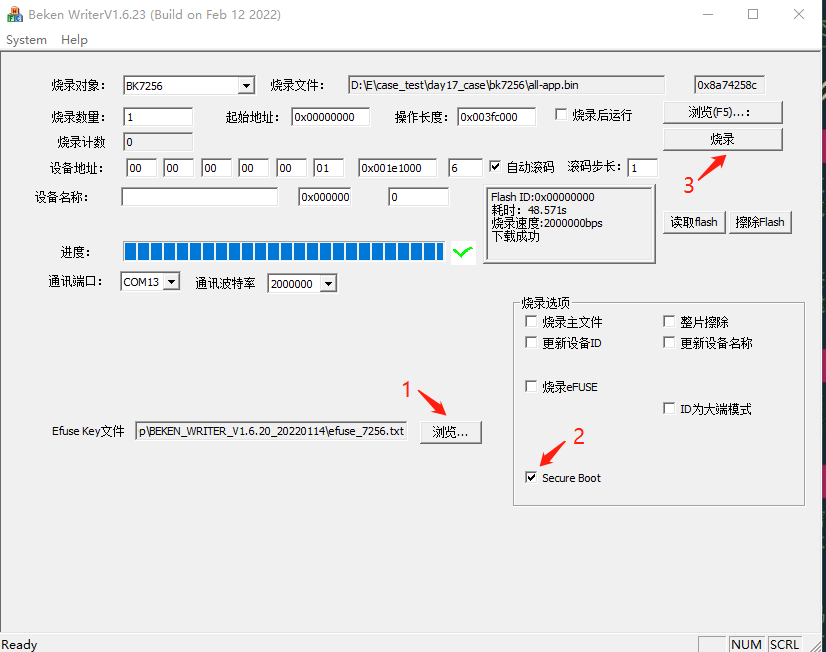Enable the 烧录eFUSE checkbox
Viewport: 826px width, 652px height.
click(x=531, y=387)
